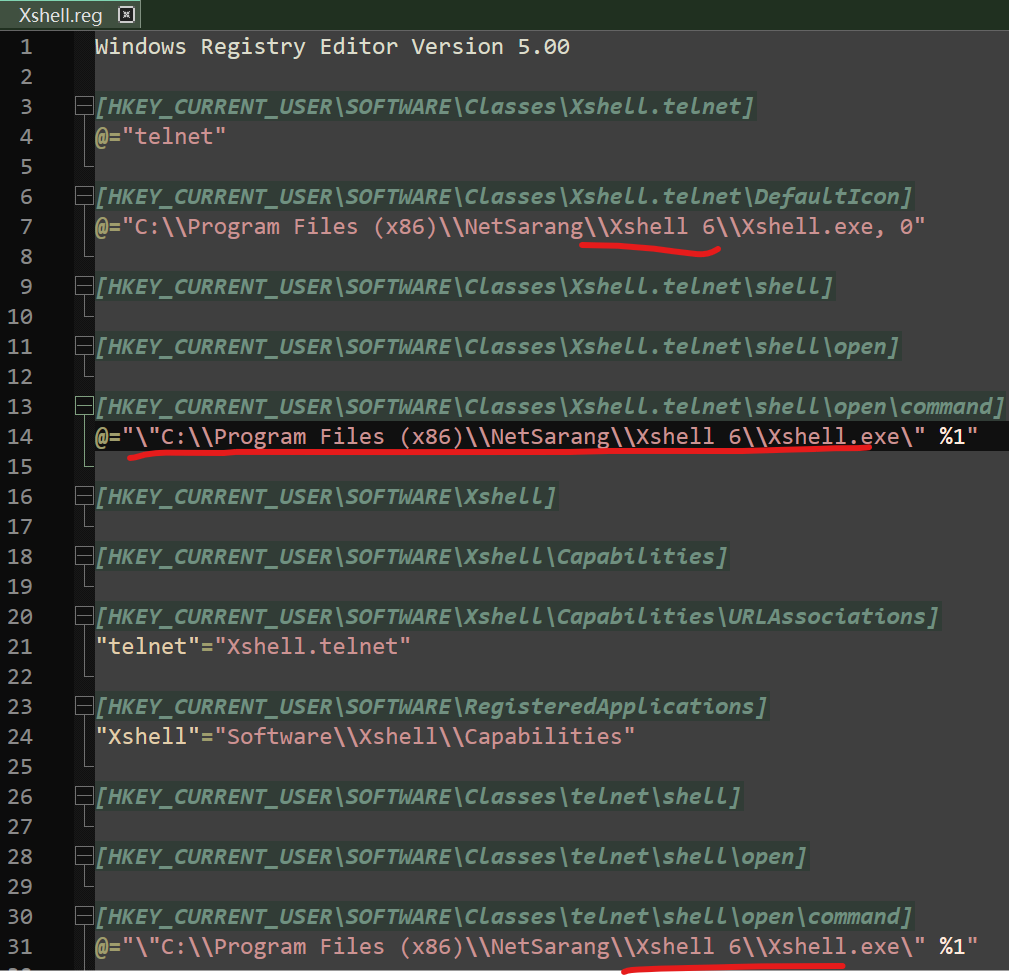1009x975 pixels.
Task: Click line number 15 in the gutter
Action: 19,467
